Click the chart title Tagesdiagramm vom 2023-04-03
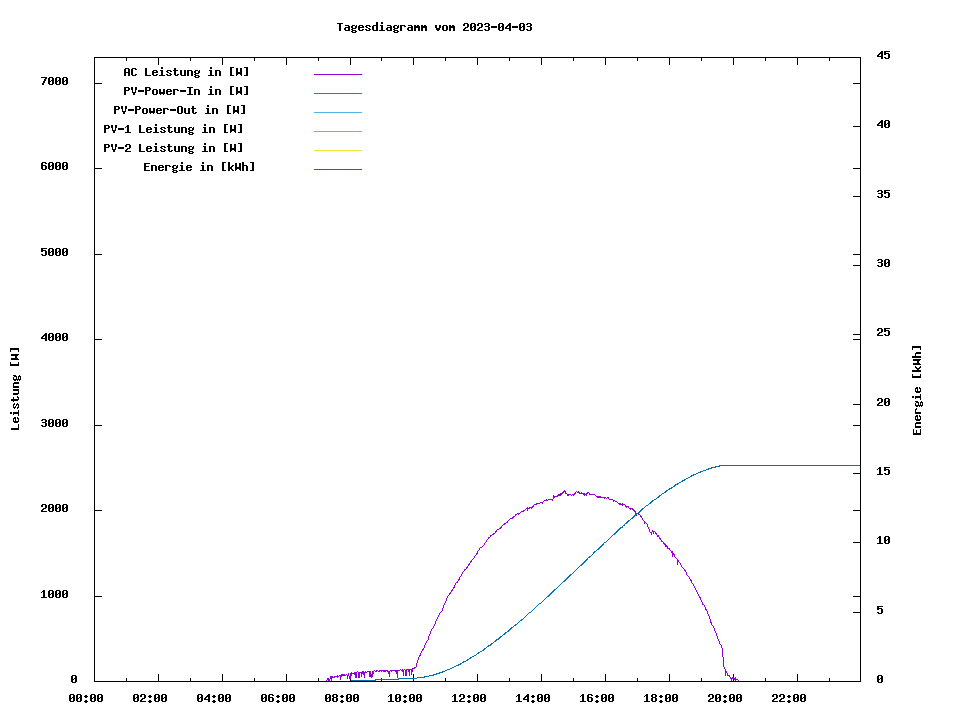 (434, 27)
